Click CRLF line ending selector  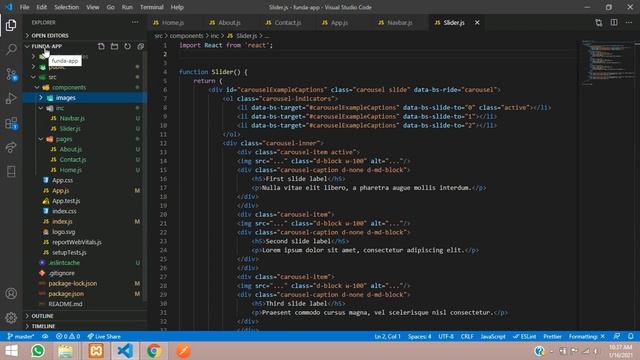click(x=467, y=336)
